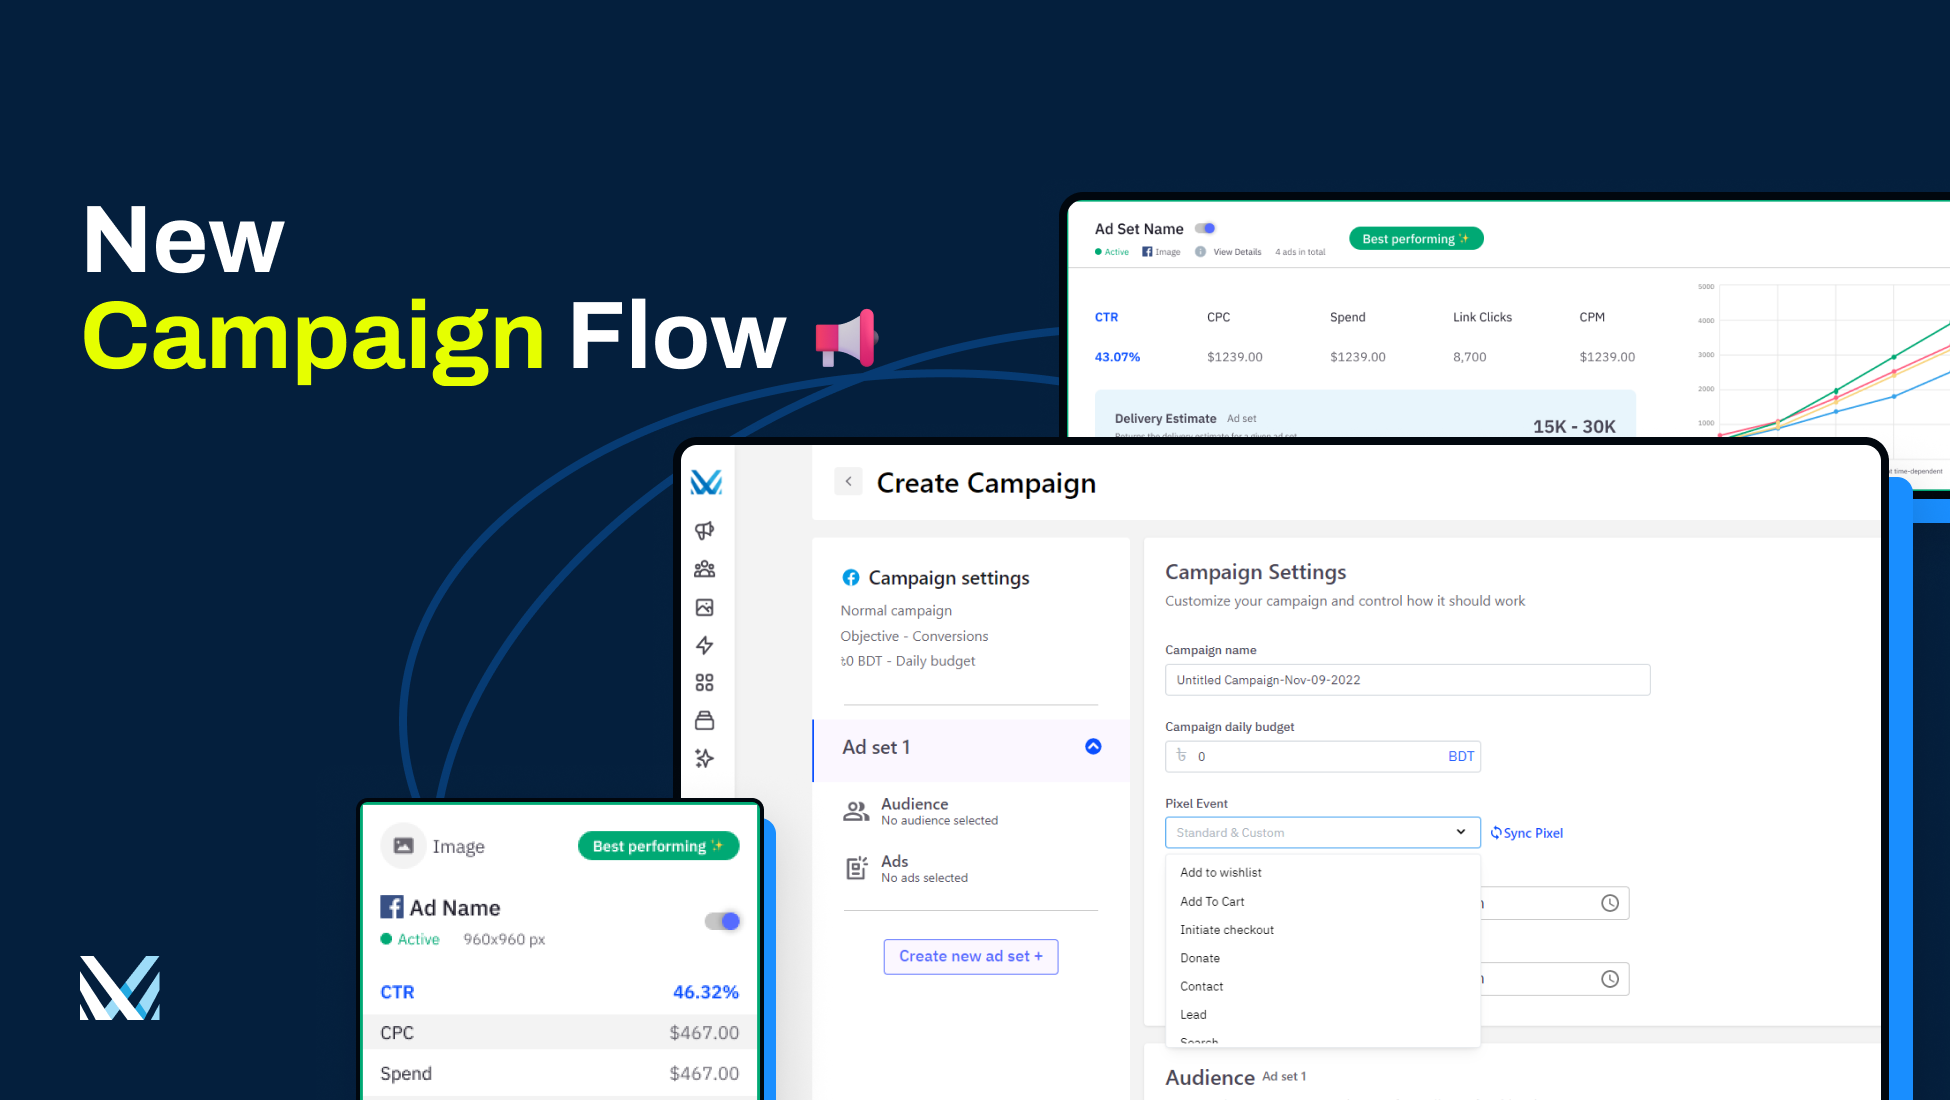The width and height of the screenshot is (1950, 1100).
Task: Click the Active status under Ad Set Name
Action: (1112, 252)
